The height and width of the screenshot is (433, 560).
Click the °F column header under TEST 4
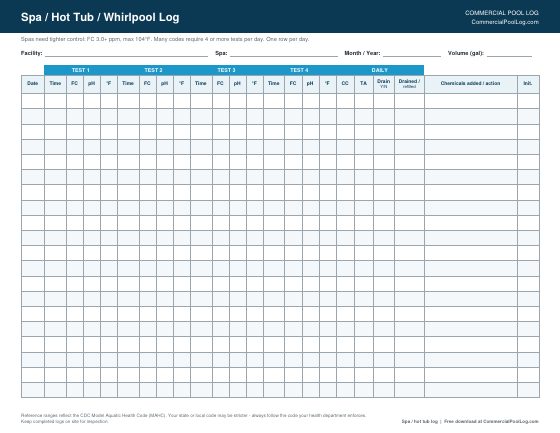click(x=328, y=84)
